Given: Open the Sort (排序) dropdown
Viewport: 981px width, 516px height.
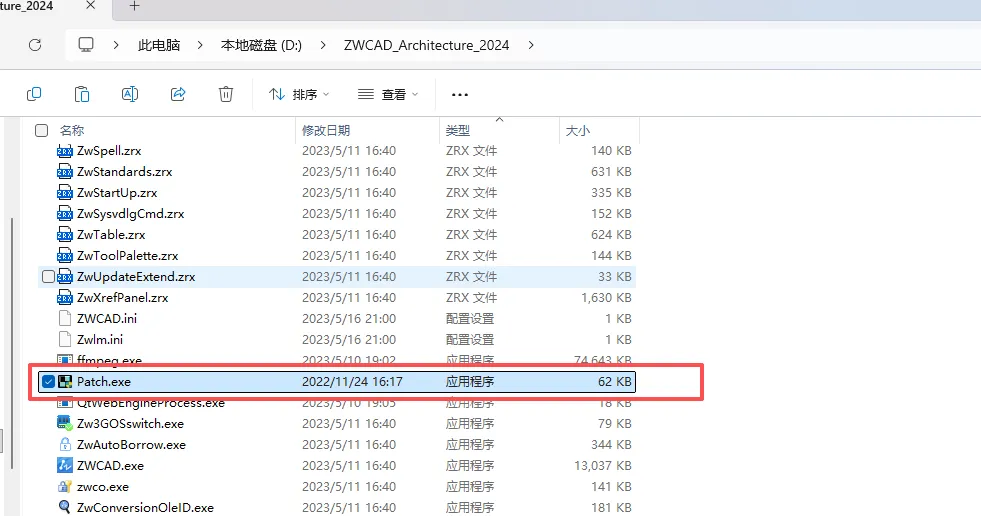Looking at the screenshot, I should point(299,94).
